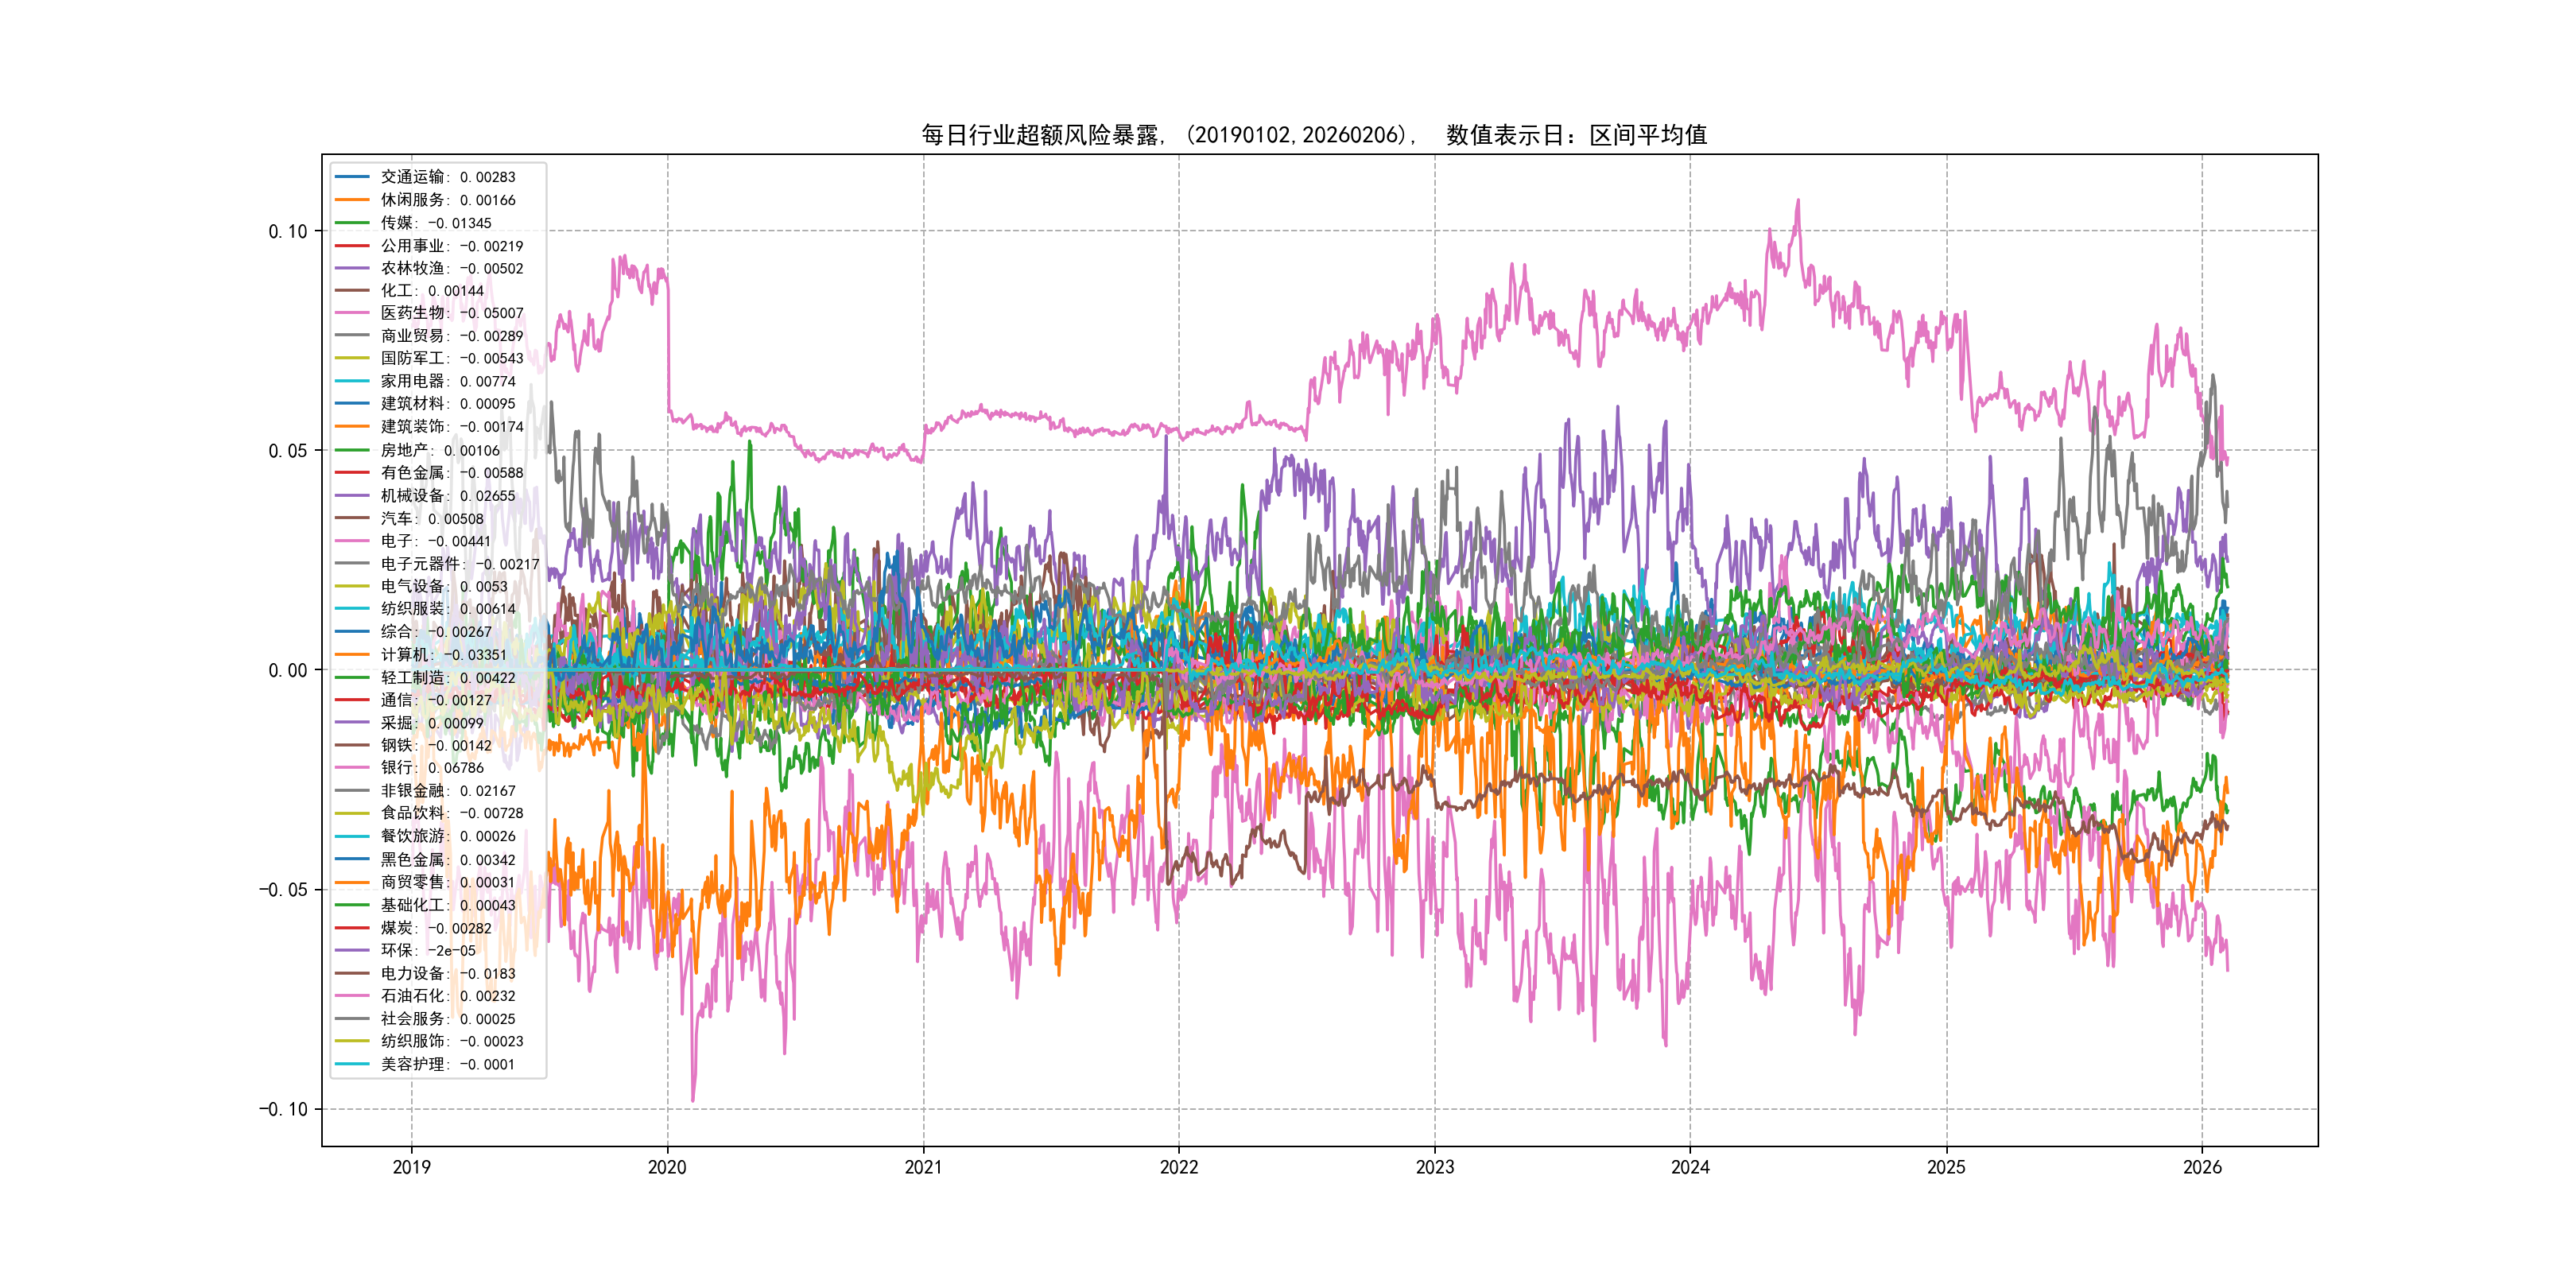Select the 机械设备: 0.02655 legend entry
This screenshot has height=1288, width=2576.
click(x=447, y=496)
